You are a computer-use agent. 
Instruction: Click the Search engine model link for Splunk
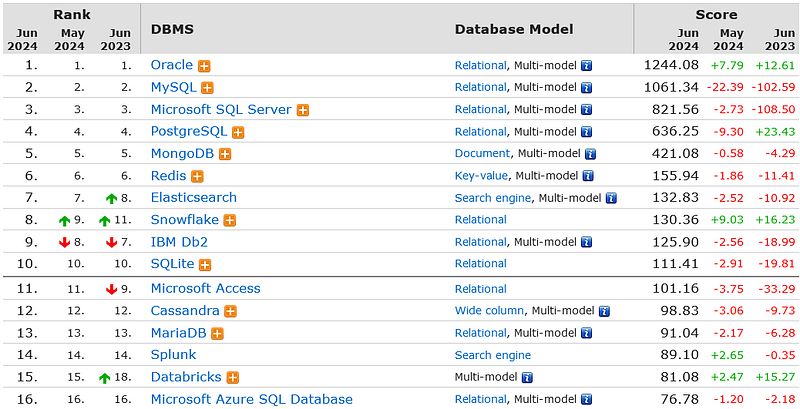coord(493,355)
